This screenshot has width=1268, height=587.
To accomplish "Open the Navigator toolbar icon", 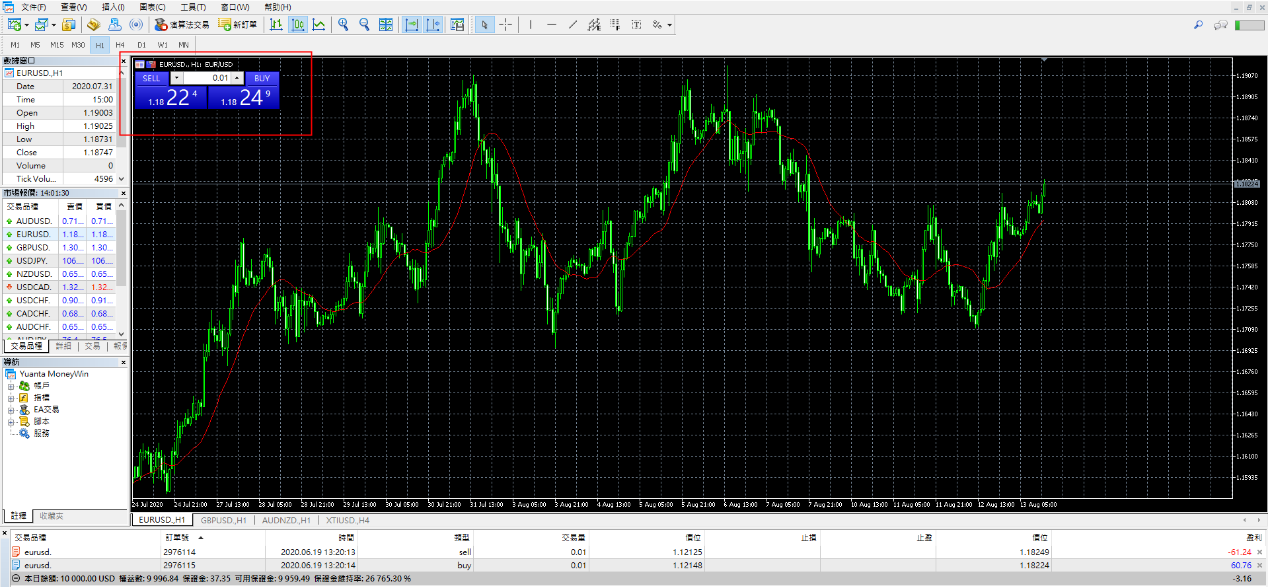I will tap(114, 24).
